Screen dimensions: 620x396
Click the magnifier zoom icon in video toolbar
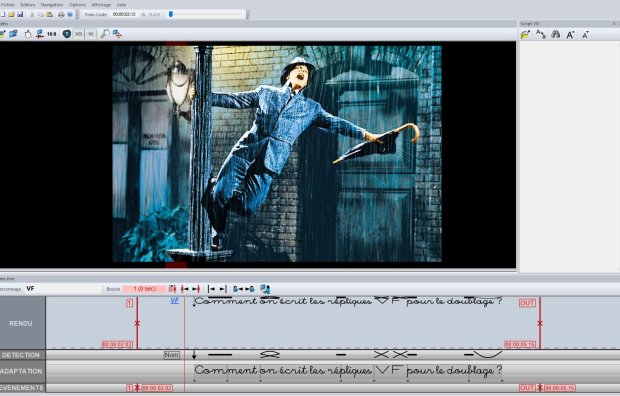pyautogui.click(x=105, y=34)
